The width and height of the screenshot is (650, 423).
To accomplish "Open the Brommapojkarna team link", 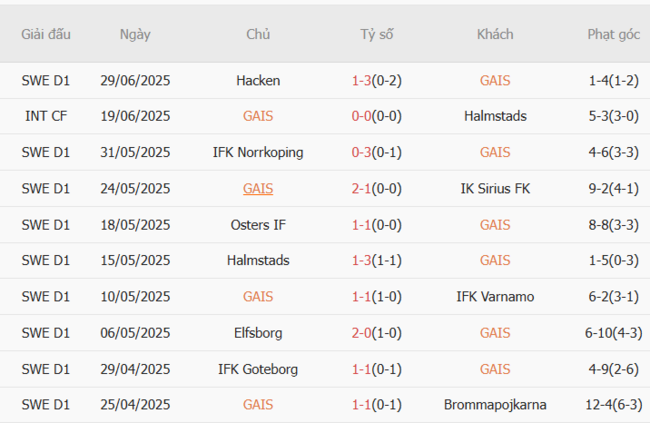I will point(495,404).
